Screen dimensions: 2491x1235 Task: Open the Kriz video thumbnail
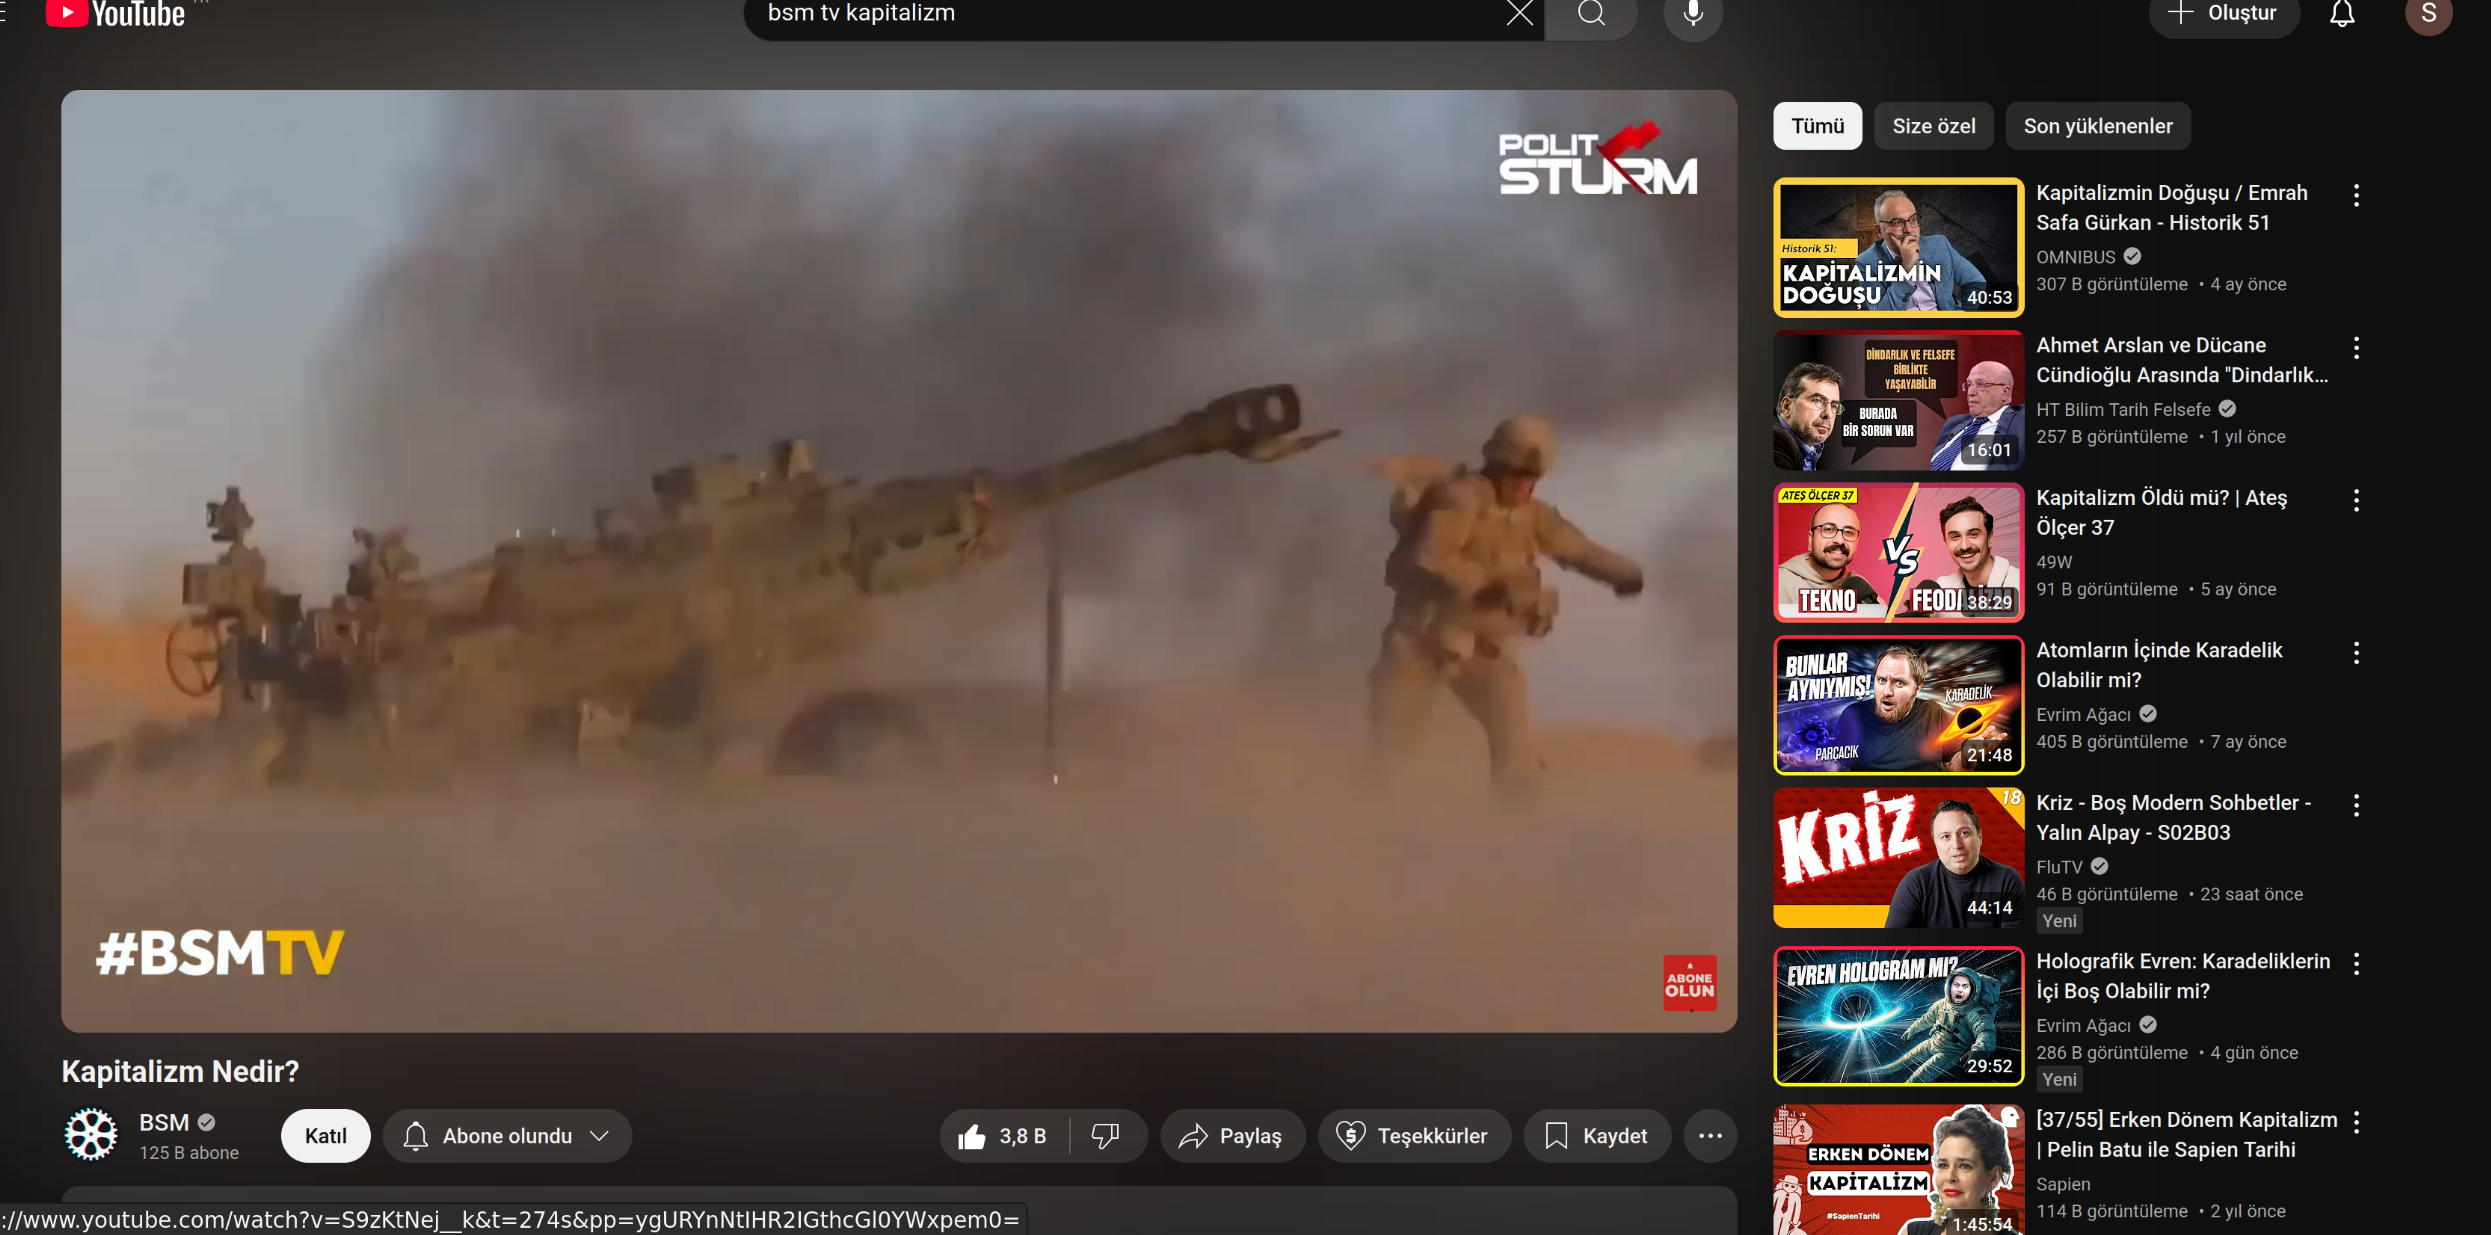[x=1898, y=857]
